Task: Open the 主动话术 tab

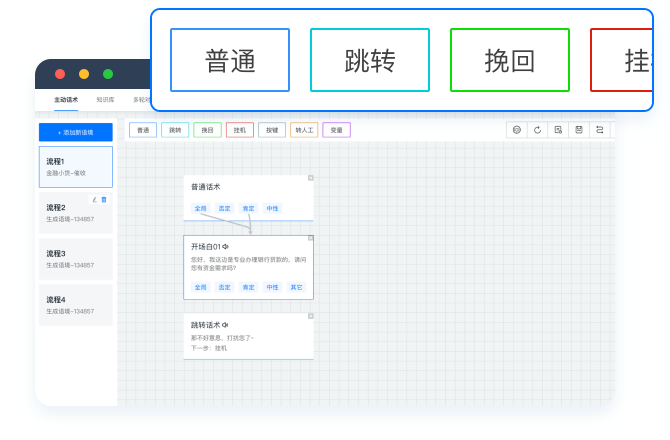Action: [66, 100]
